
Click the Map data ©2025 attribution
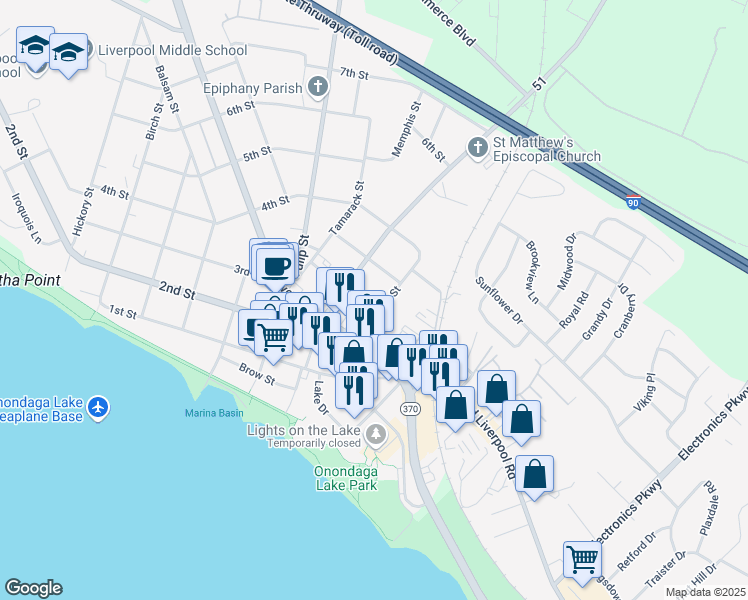(x=705, y=592)
